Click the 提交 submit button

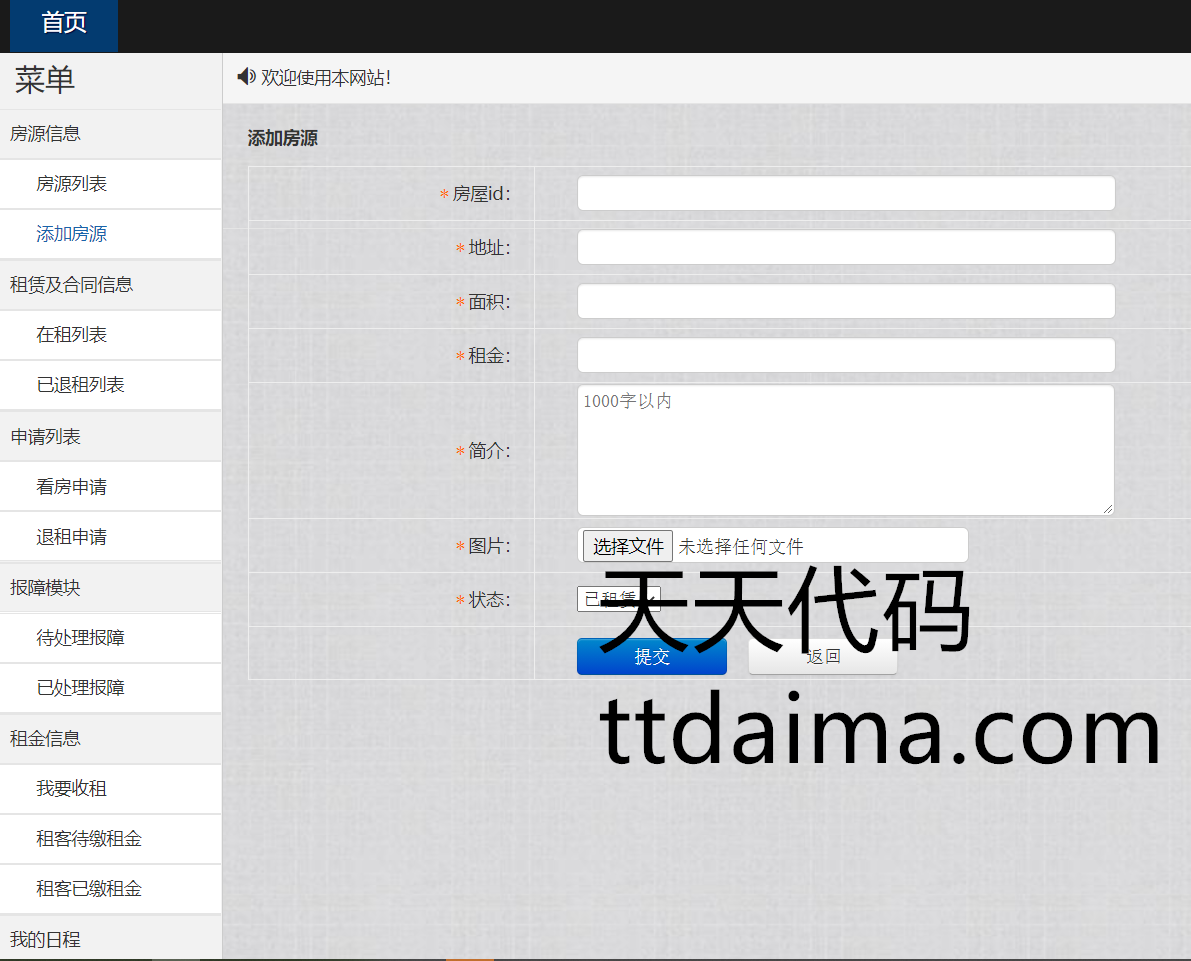tap(651, 657)
